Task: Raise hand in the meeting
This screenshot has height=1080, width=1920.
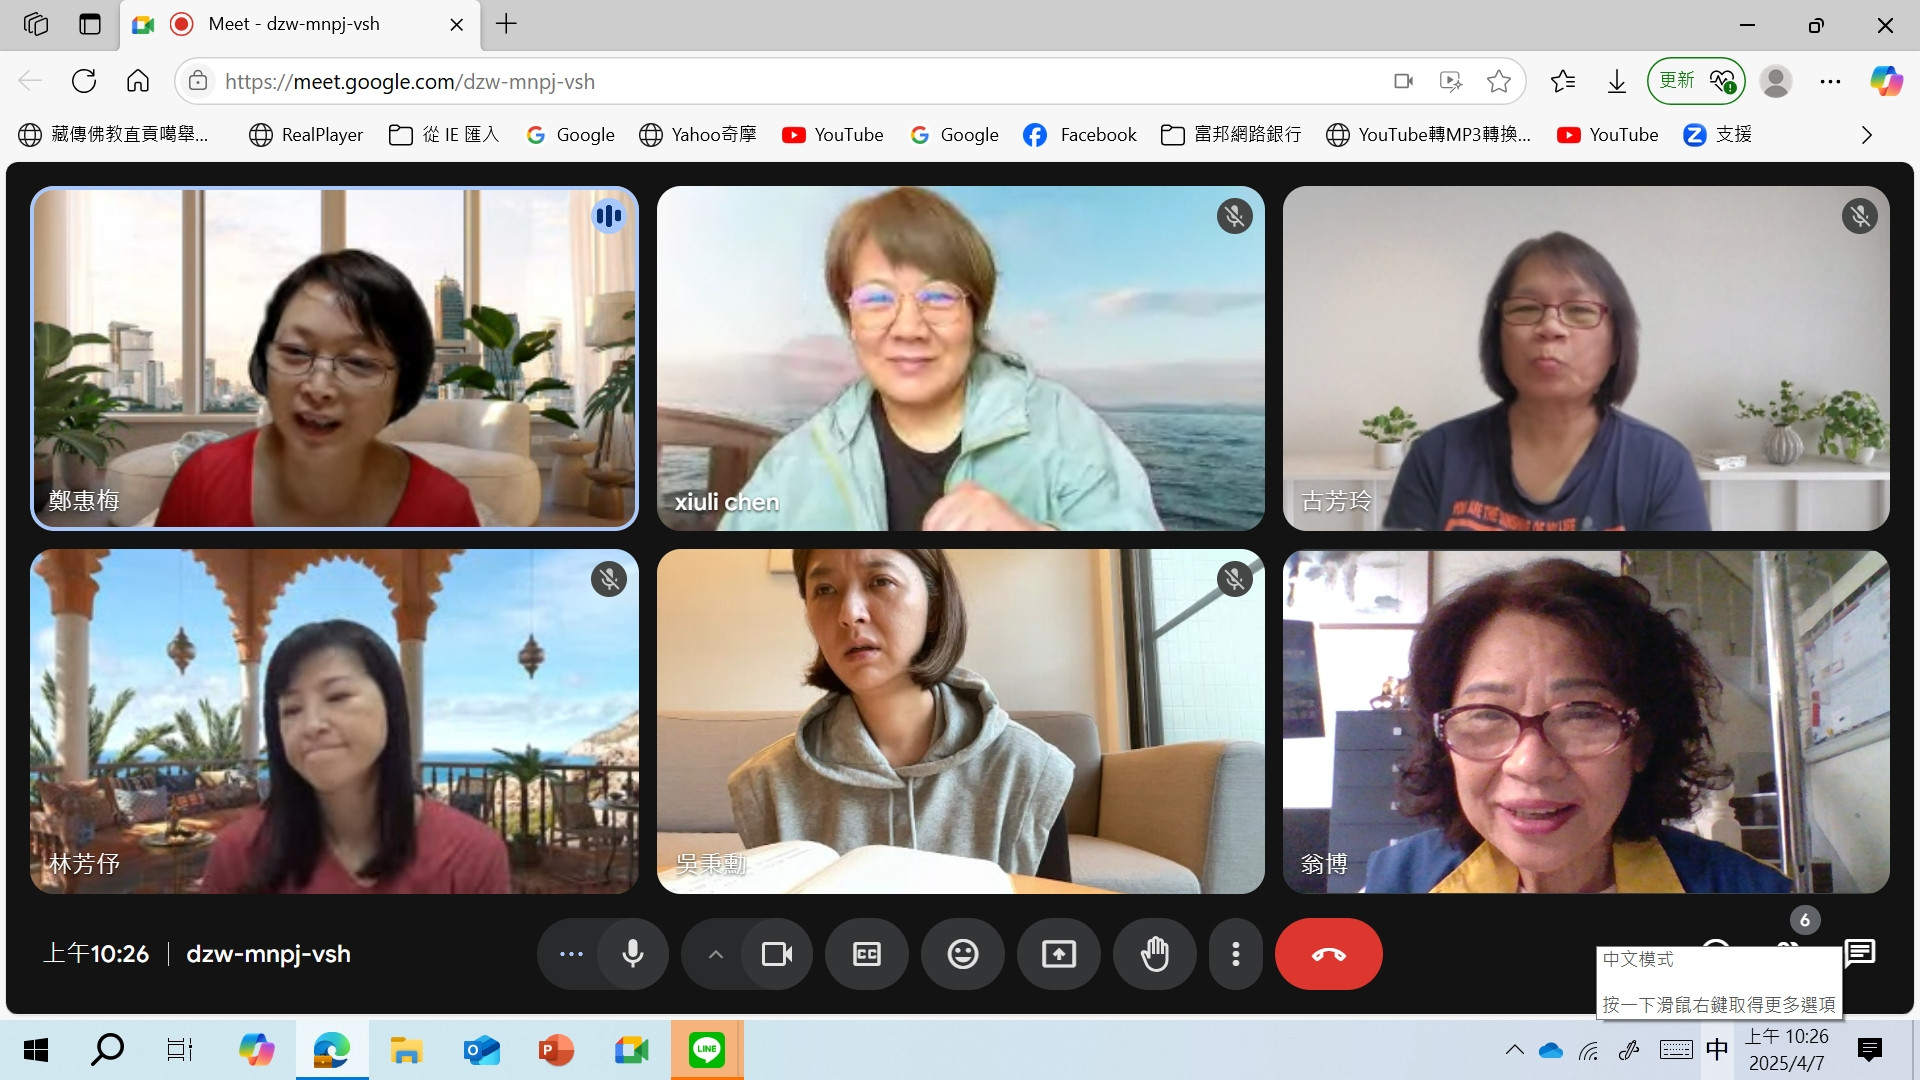Action: coord(1154,954)
